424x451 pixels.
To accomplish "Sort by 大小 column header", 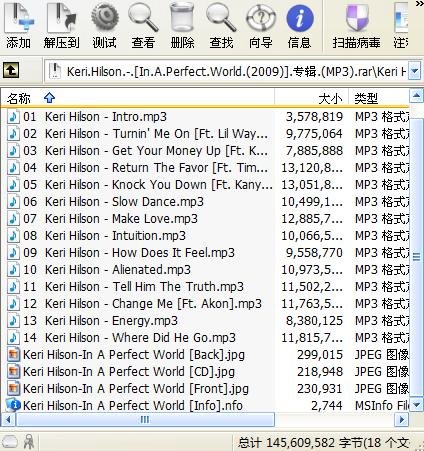I will (x=311, y=98).
